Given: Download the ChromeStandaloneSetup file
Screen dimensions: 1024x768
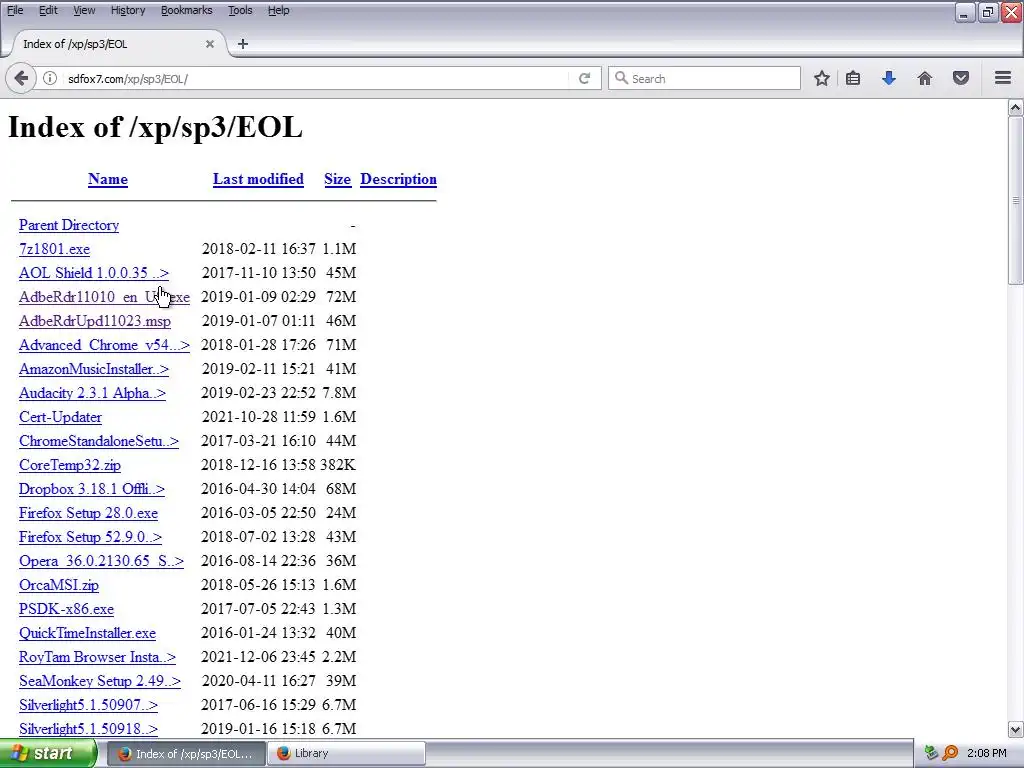Looking at the screenshot, I should coord(99,441).
